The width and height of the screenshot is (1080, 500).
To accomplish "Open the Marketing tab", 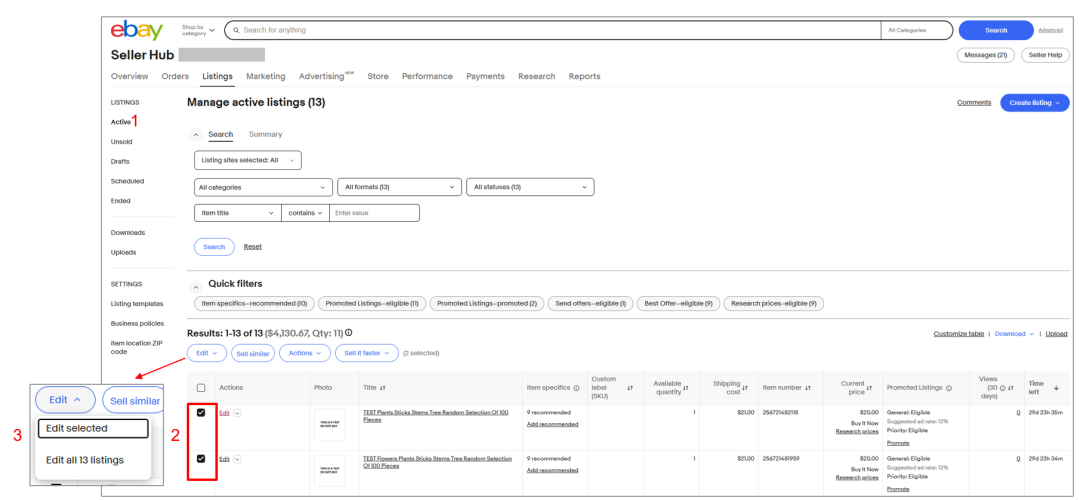I will tap(266, 76).
